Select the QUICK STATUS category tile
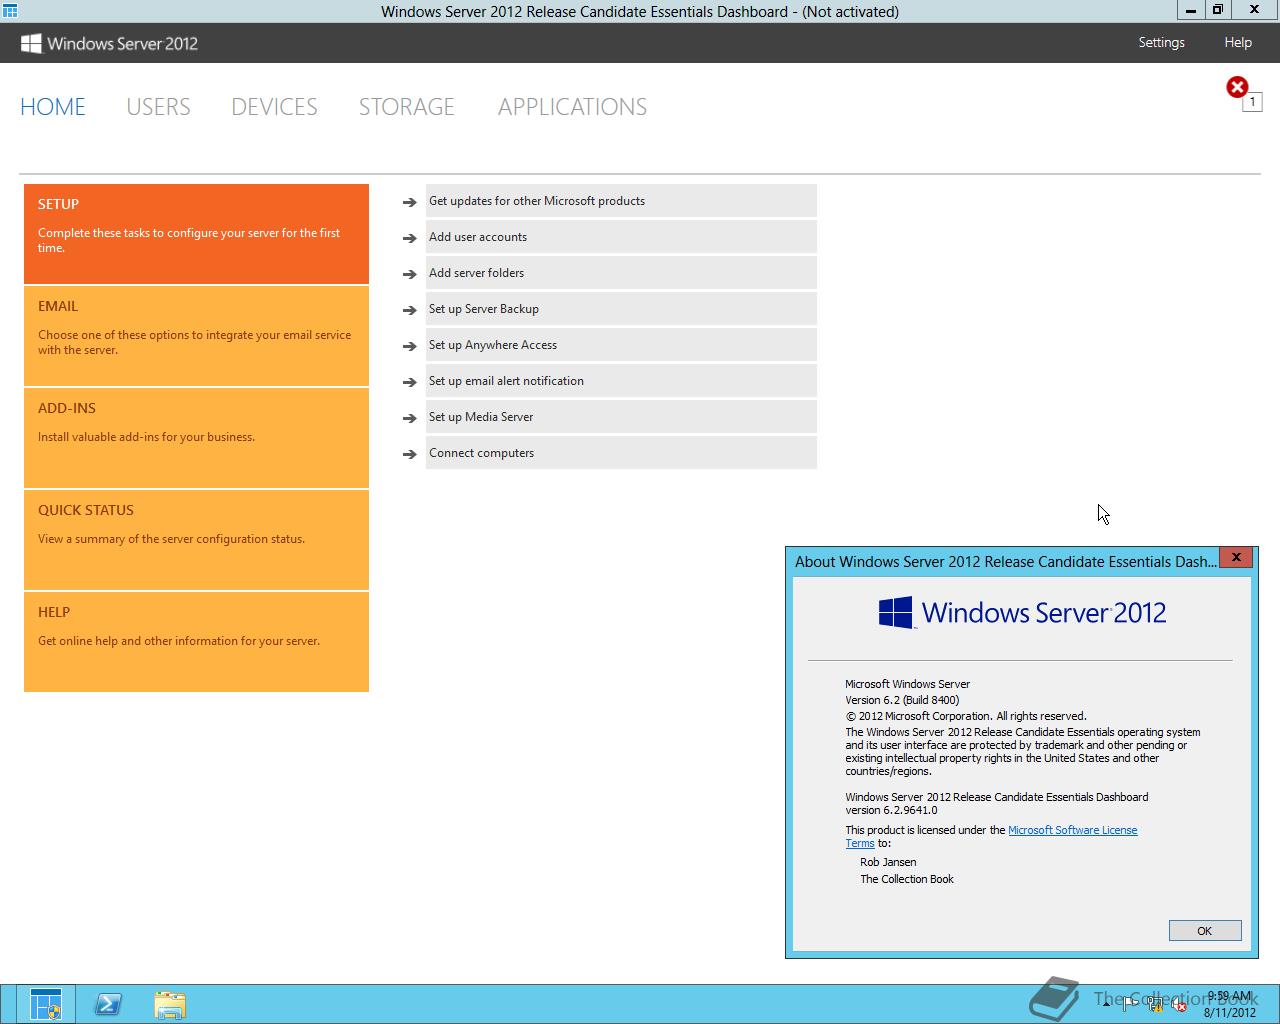 196,540
